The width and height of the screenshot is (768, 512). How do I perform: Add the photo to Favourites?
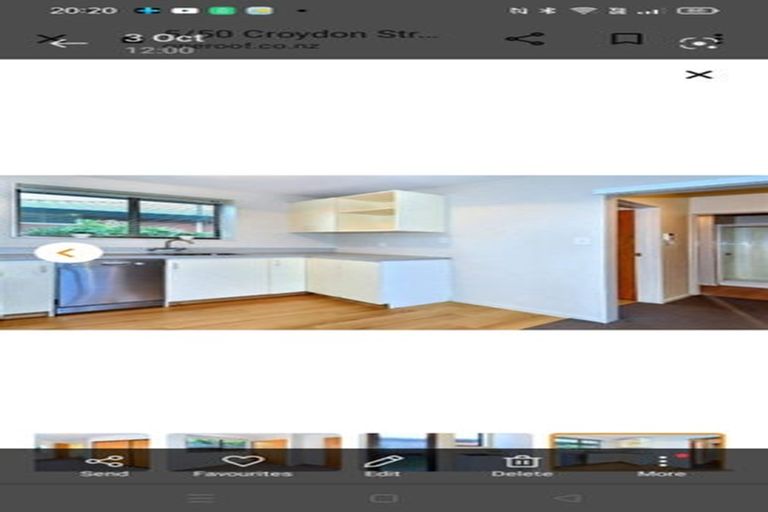point(243,464)
